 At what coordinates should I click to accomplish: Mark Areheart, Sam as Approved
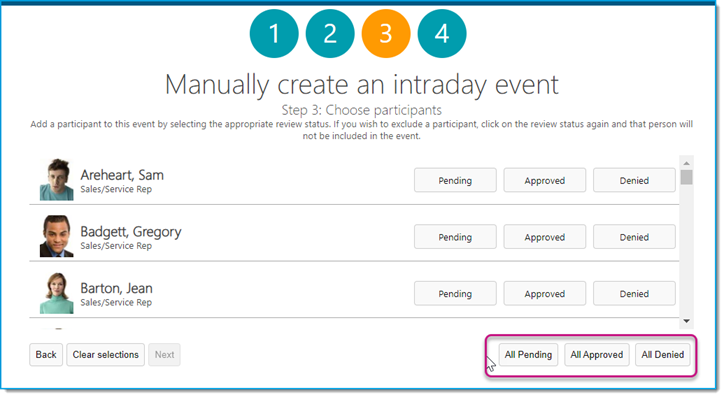[x=544, y=180]
